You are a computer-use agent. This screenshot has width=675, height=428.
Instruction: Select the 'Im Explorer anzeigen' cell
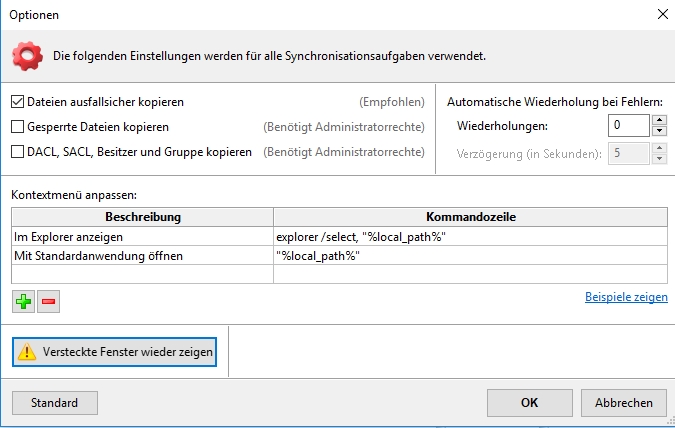click(x=142, y=237)
